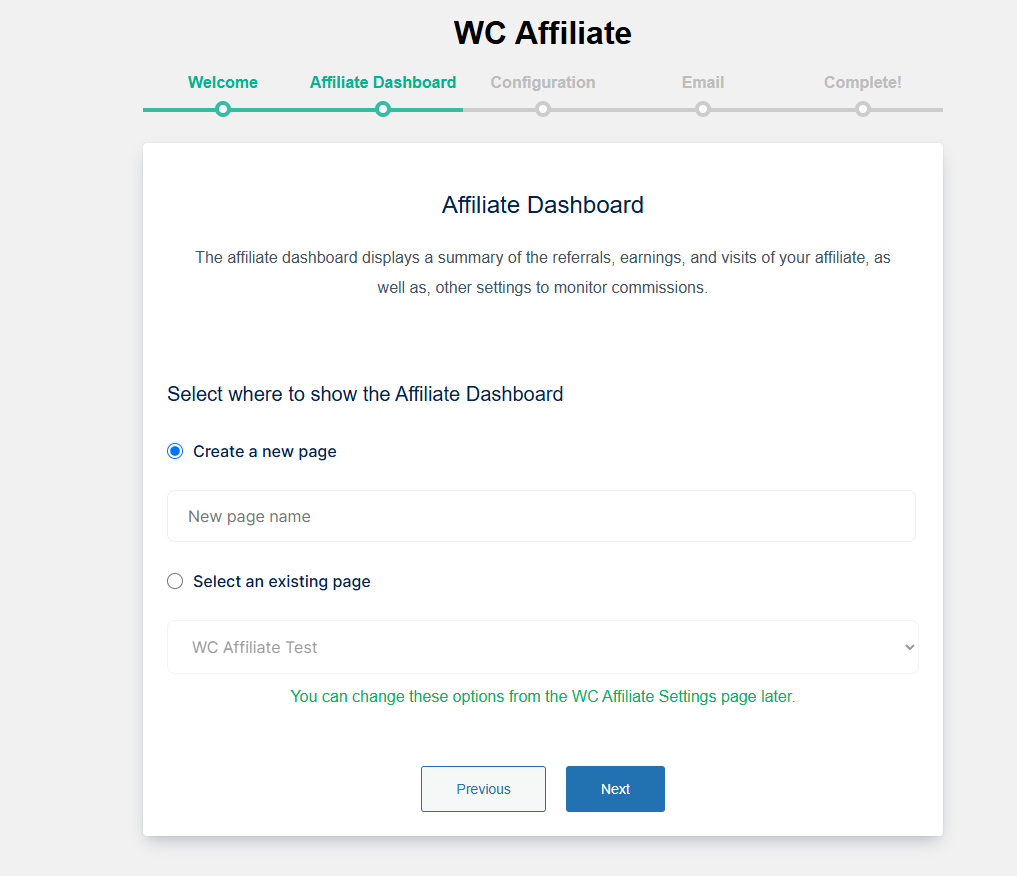Jump to the Complete! step label
This screenshot has width=1017, height=876.
863,82
